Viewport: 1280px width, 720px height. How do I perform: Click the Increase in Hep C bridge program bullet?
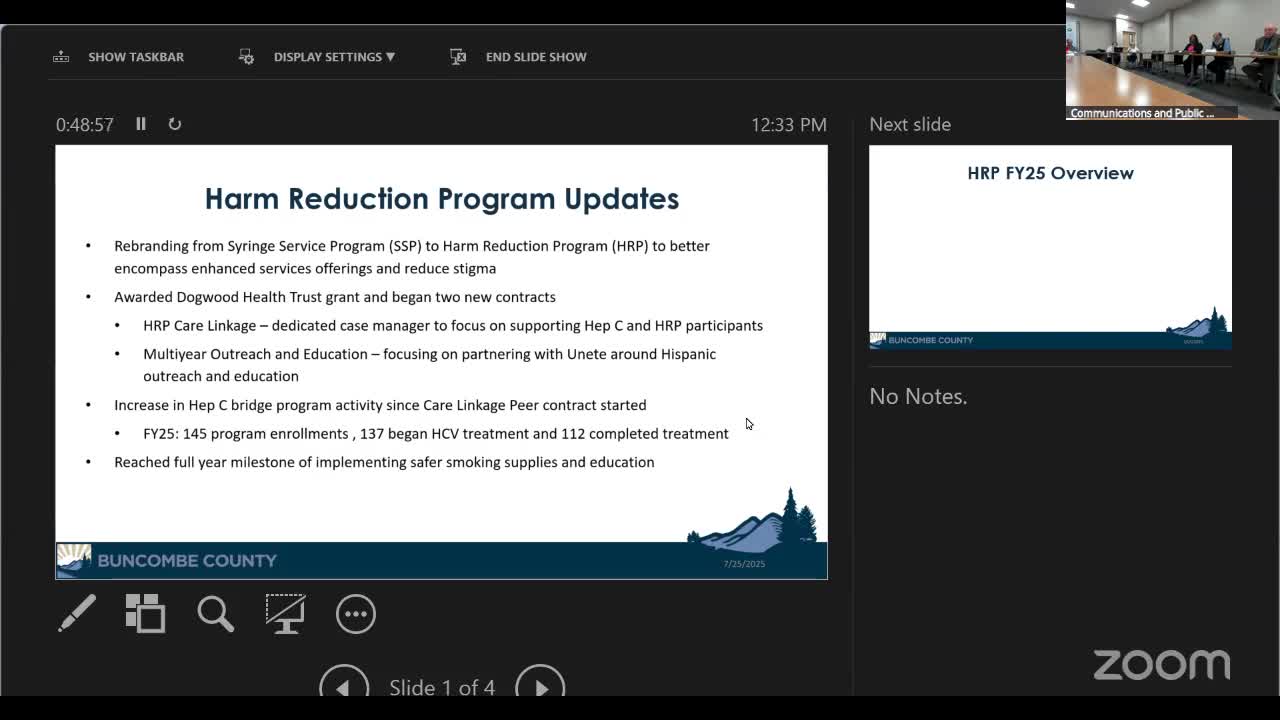pos(380,405)
